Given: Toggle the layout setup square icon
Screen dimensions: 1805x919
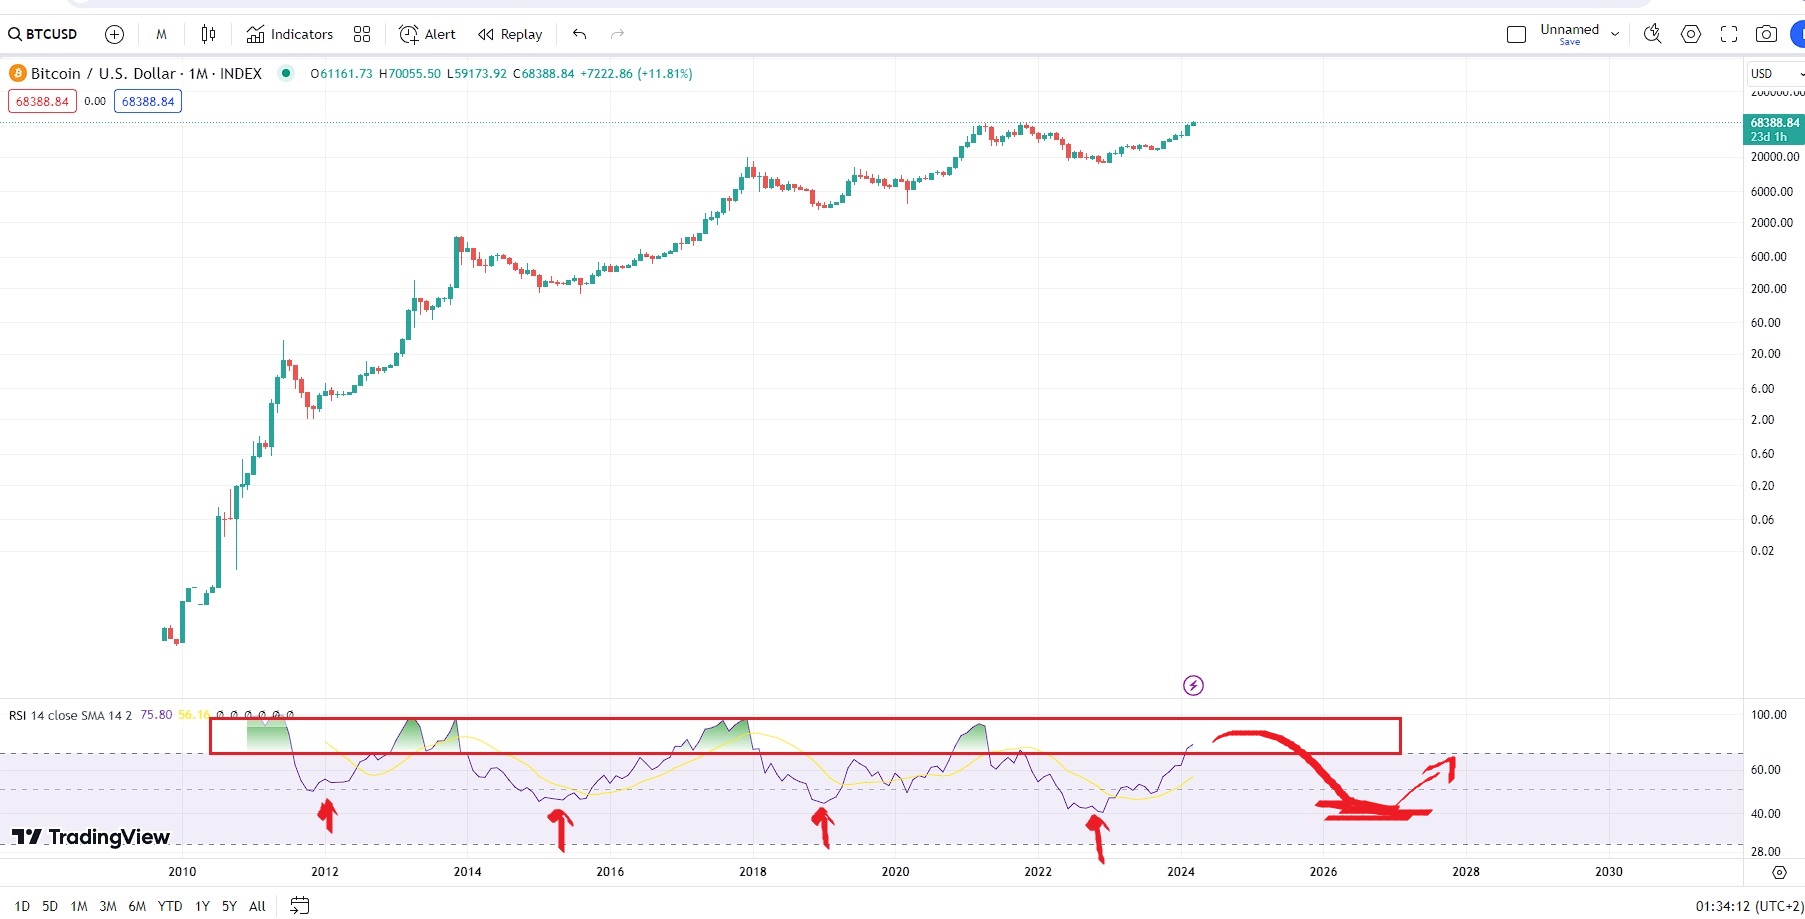Looking at the screenshot, I should [1516, 34].
